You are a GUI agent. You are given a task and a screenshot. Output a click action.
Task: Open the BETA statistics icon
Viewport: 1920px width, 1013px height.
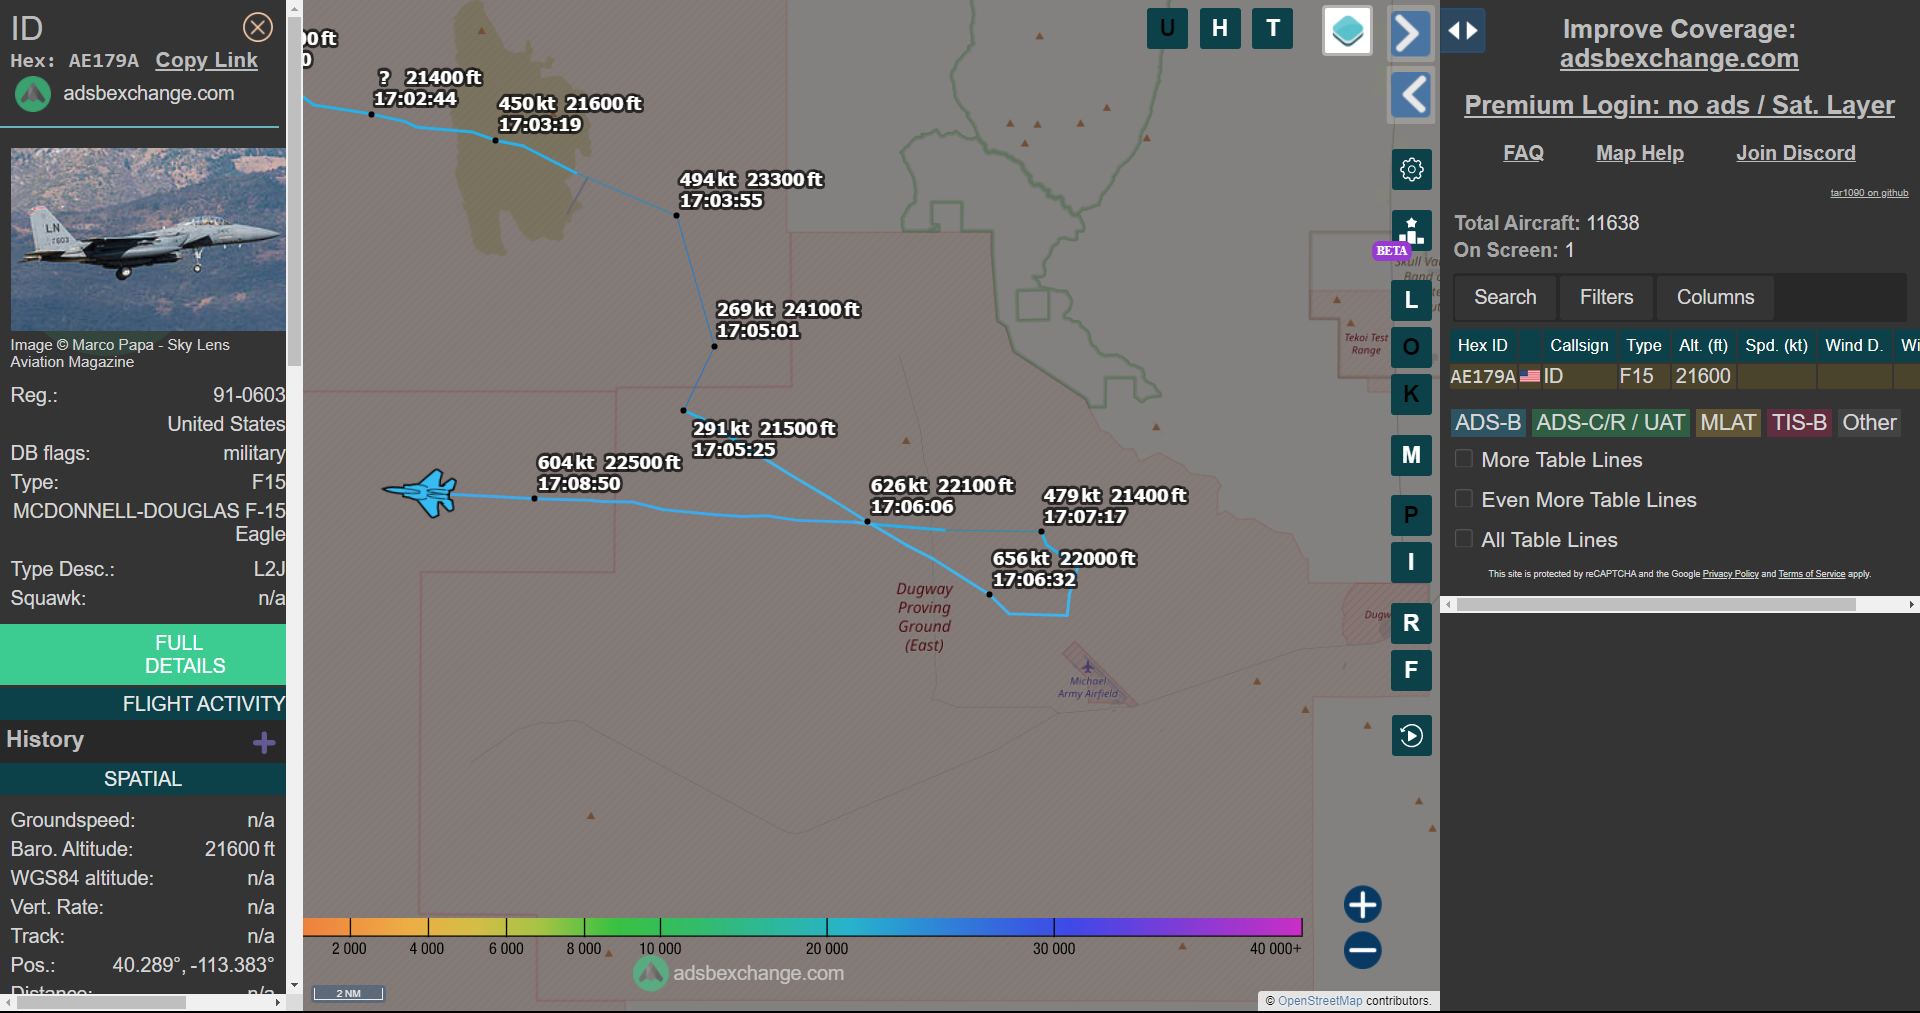[x=1411, y=231]
